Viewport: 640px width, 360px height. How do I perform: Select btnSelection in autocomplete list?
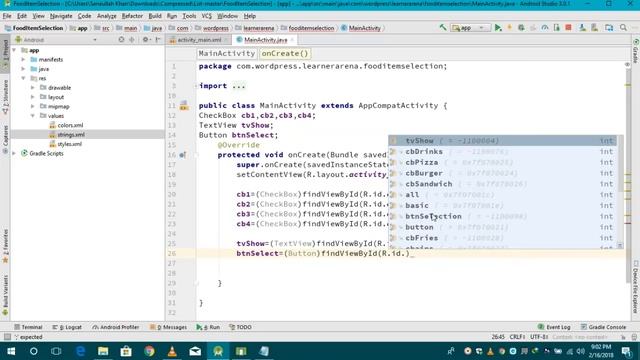click(502, 216)
